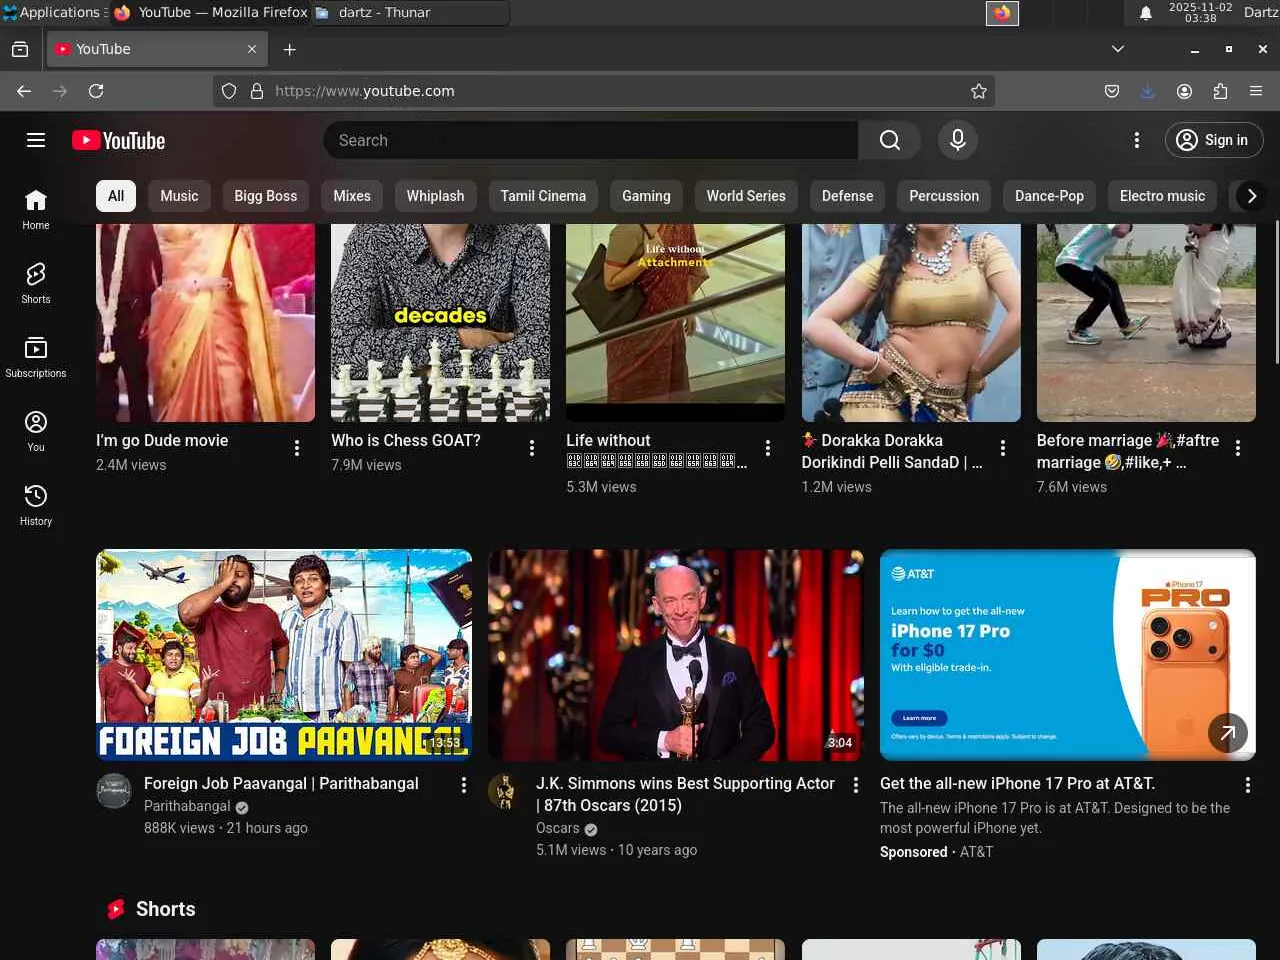Go back with Firefox back arrow
The height and width of the screenshot is (960, 1280).
click(24, 91)
